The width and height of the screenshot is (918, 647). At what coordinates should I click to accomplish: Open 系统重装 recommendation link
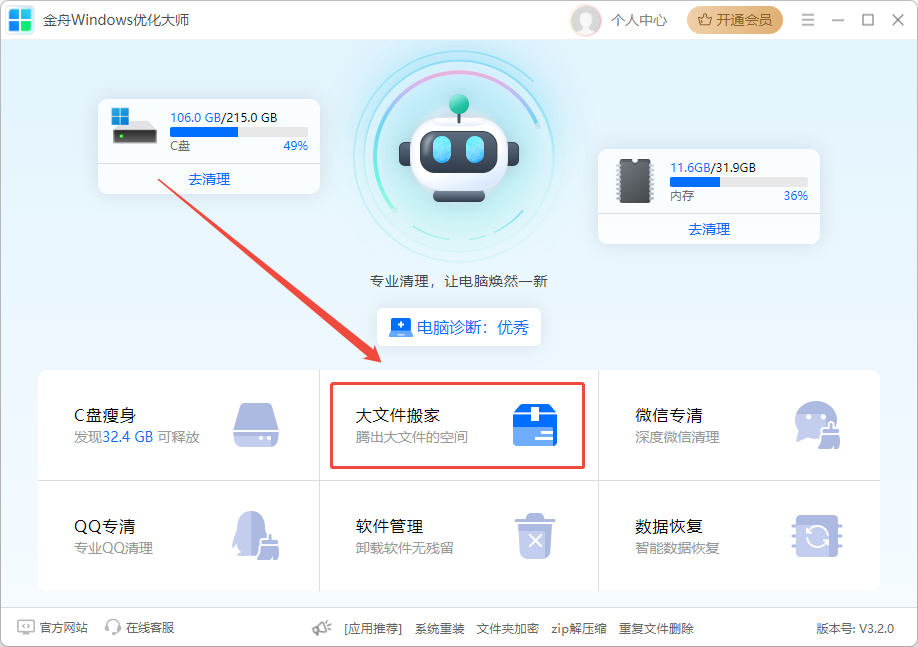pyautogui.click(x=440, y=629)
